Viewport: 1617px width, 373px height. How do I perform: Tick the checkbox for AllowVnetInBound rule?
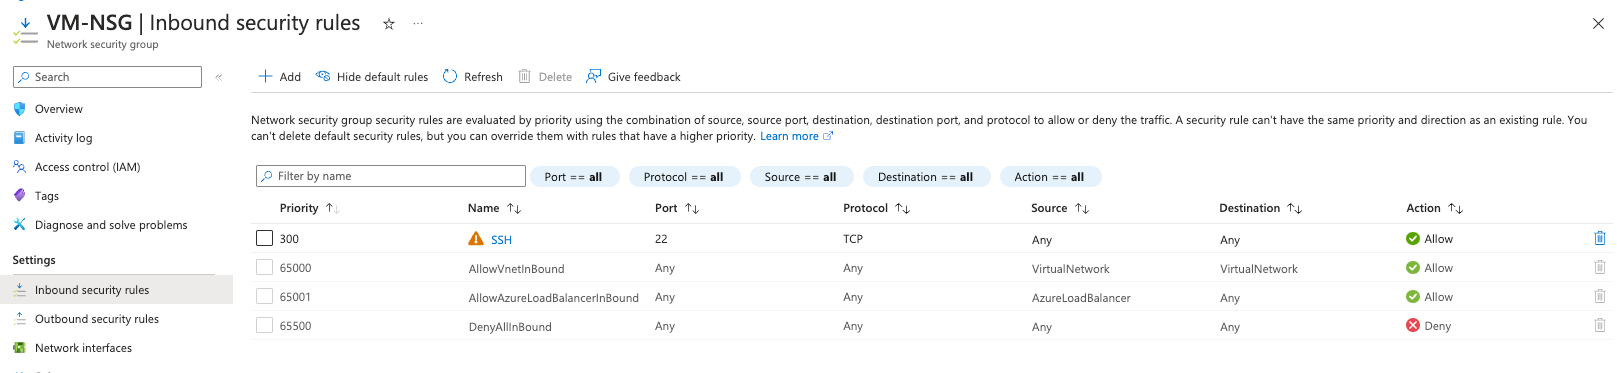264,267
